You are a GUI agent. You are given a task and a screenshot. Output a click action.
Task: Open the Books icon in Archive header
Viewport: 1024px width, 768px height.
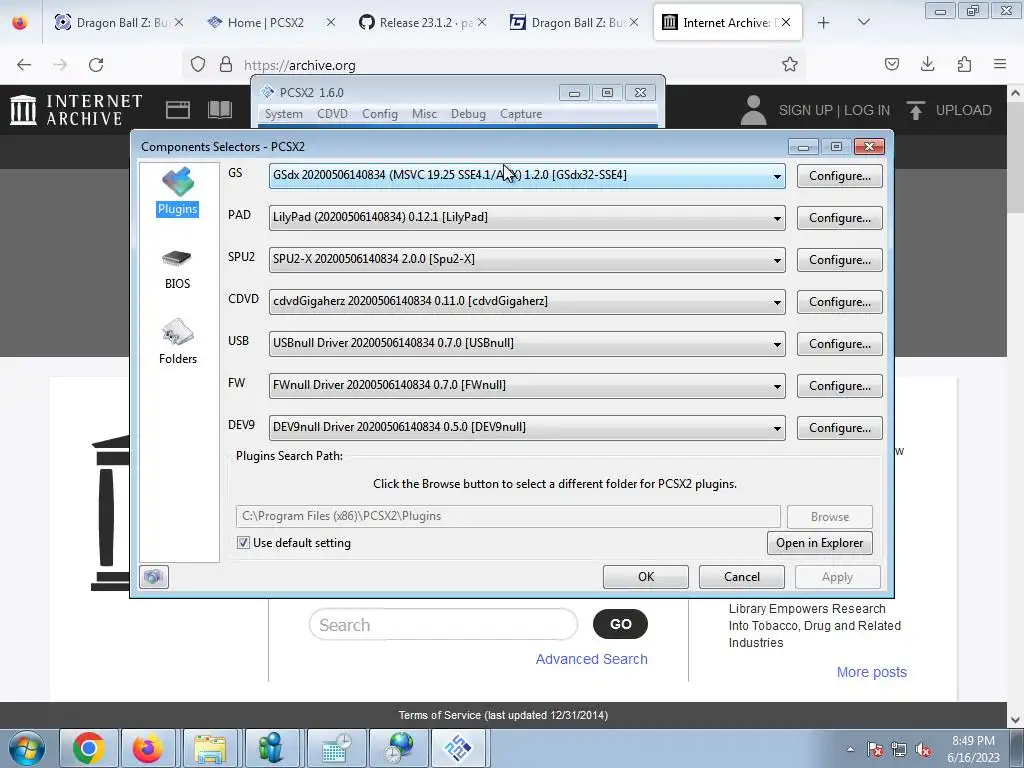(220, 110)
